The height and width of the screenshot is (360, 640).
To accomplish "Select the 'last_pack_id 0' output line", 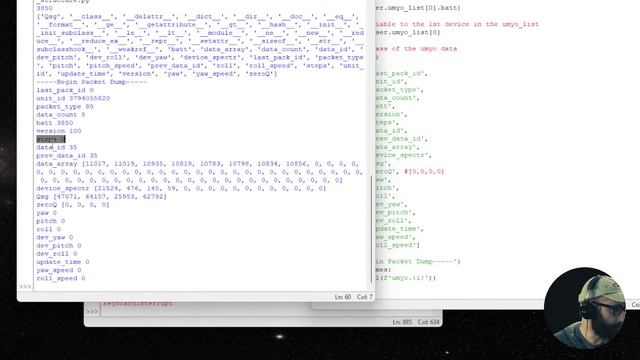I will click(65, 90).
